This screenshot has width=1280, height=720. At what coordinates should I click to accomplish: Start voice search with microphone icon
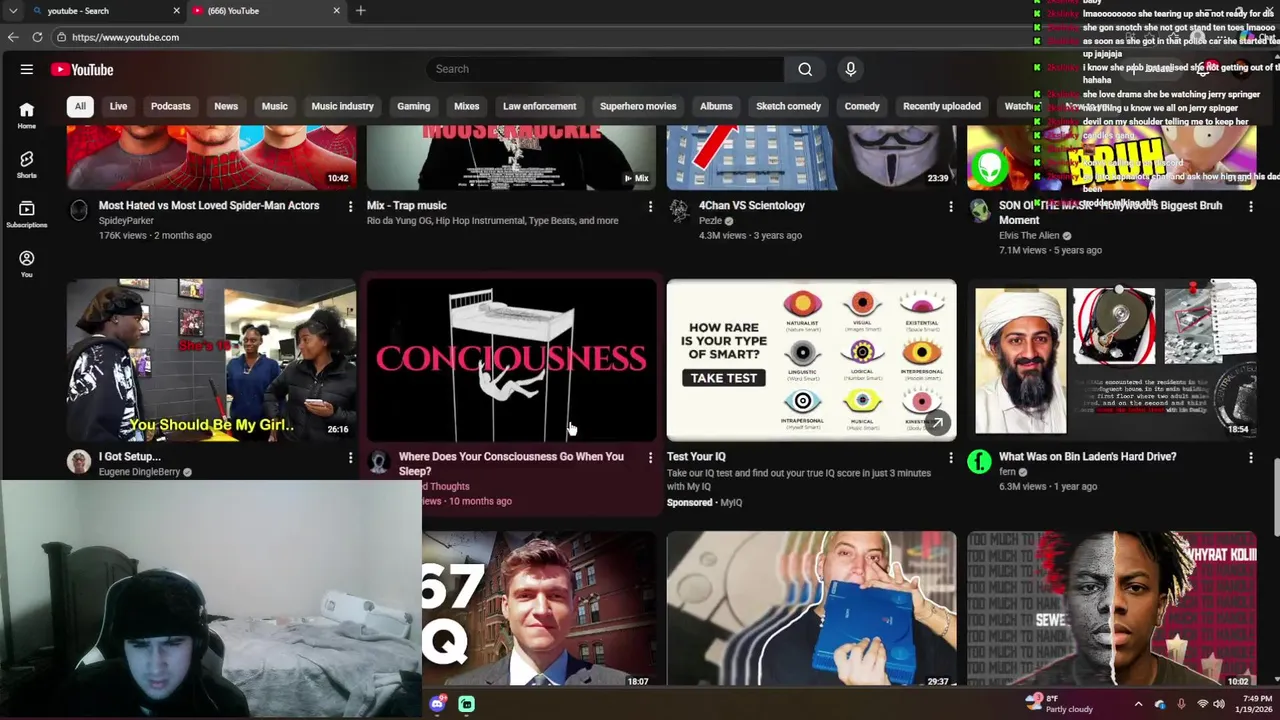coord(851,69)
